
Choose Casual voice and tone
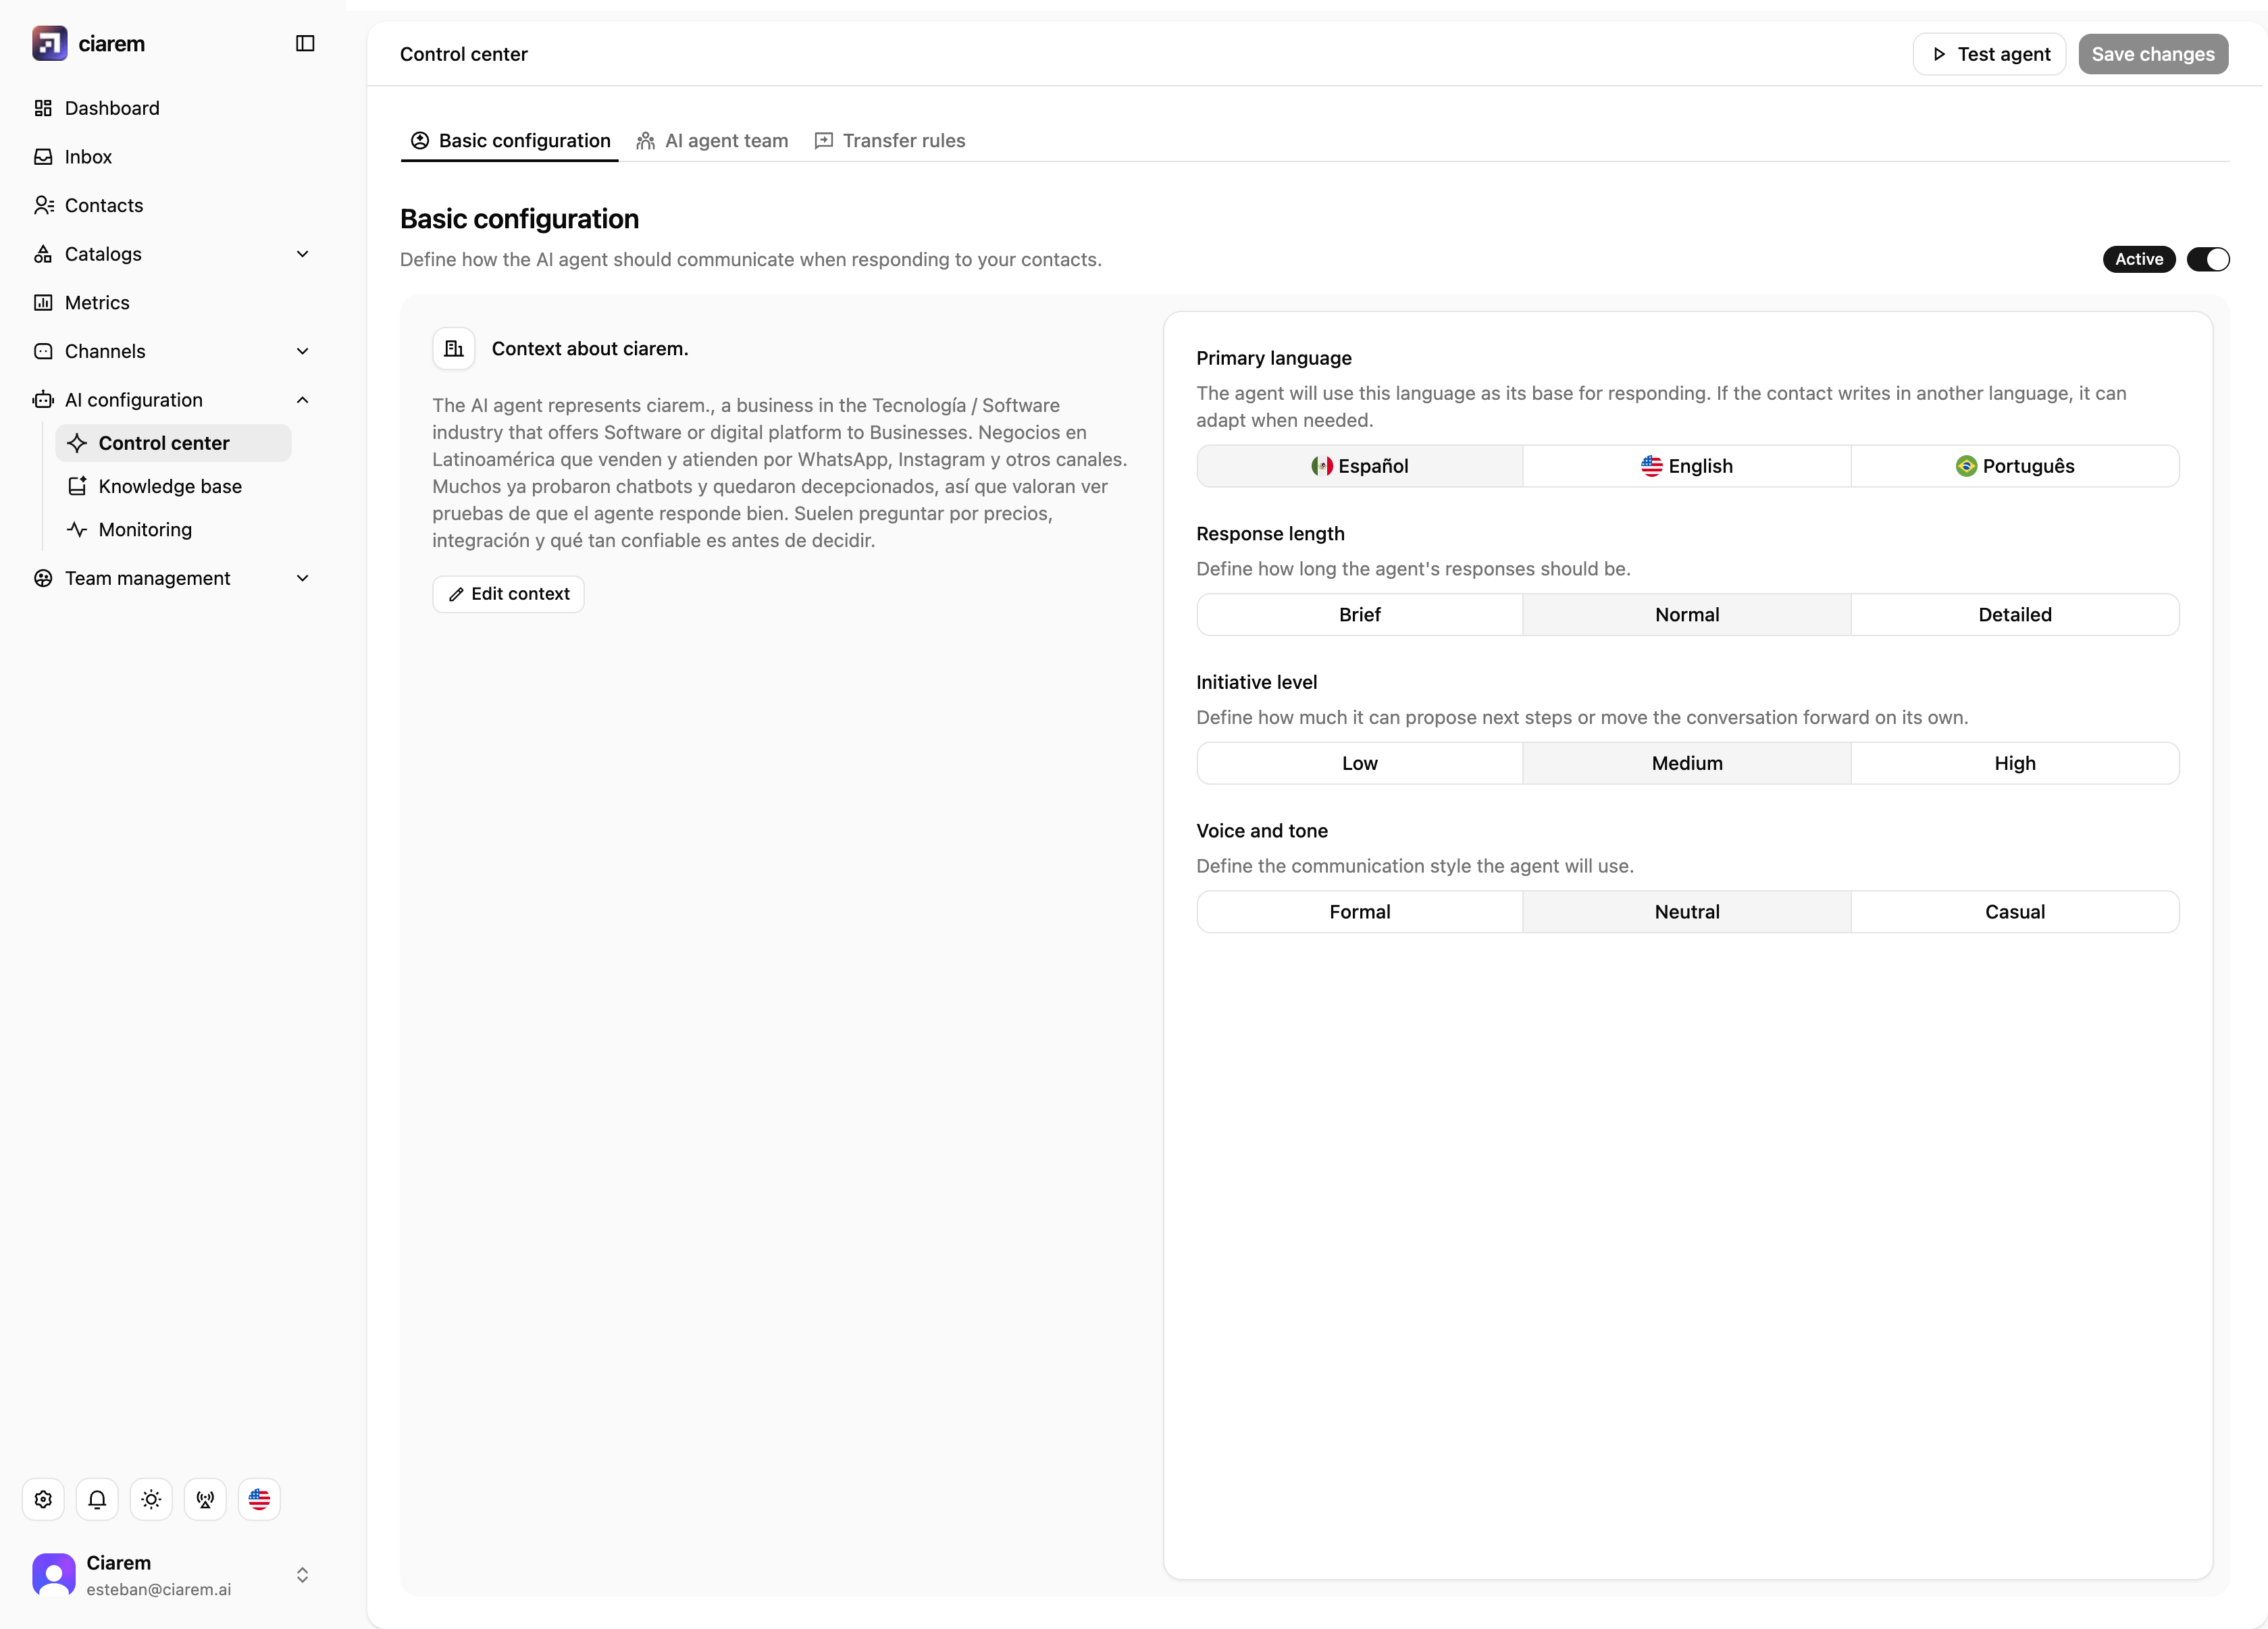[x=2015, y=912]
